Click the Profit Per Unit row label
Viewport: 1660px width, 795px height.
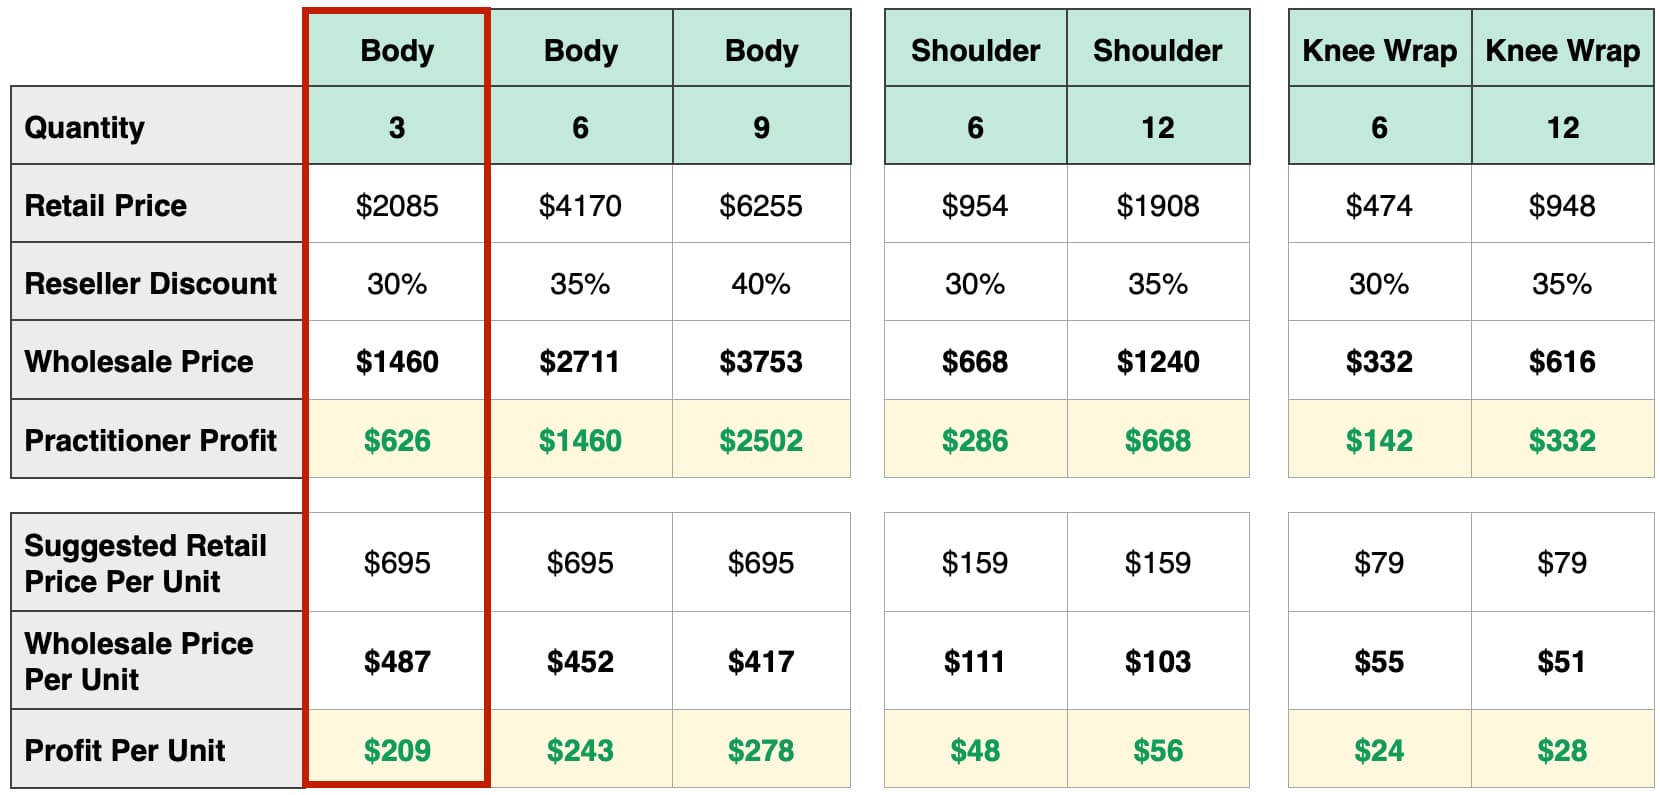[125, 750]
